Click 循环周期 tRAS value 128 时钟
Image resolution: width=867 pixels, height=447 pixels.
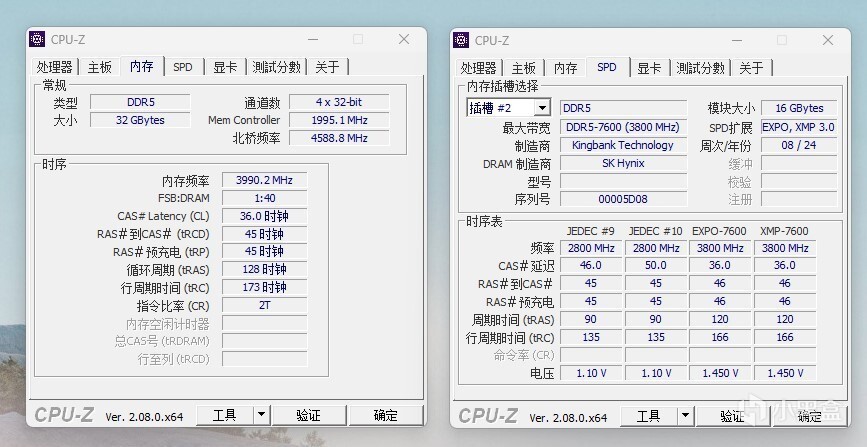264,269
